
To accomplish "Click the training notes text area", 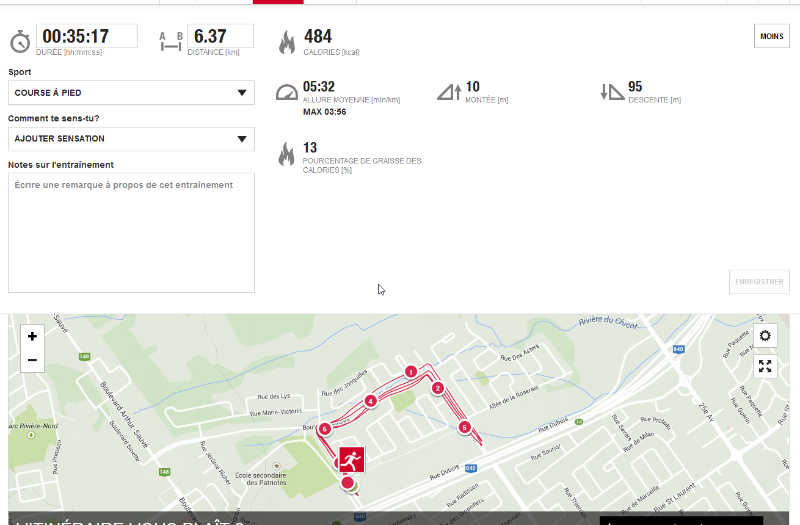I will coord(131,233).
